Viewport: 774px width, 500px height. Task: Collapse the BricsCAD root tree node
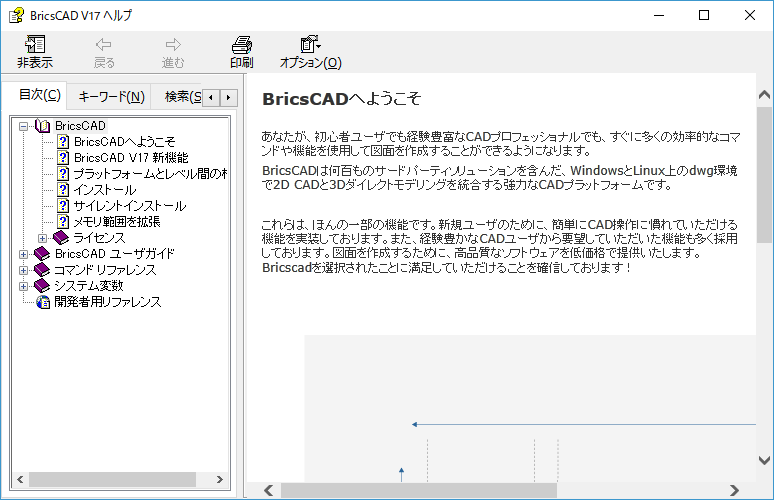(24, 126)
